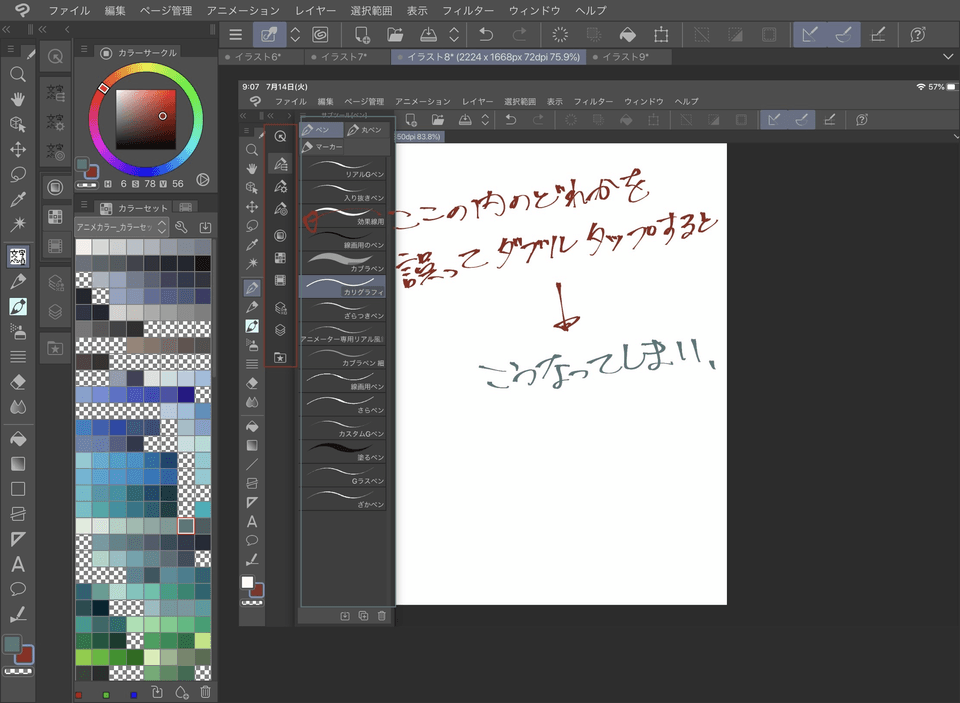Select the Gradient tool in leftmost palette
Image resolution: width=960 pixels, height=703 pixels.
pyautogui.click(x=18, y=464)
